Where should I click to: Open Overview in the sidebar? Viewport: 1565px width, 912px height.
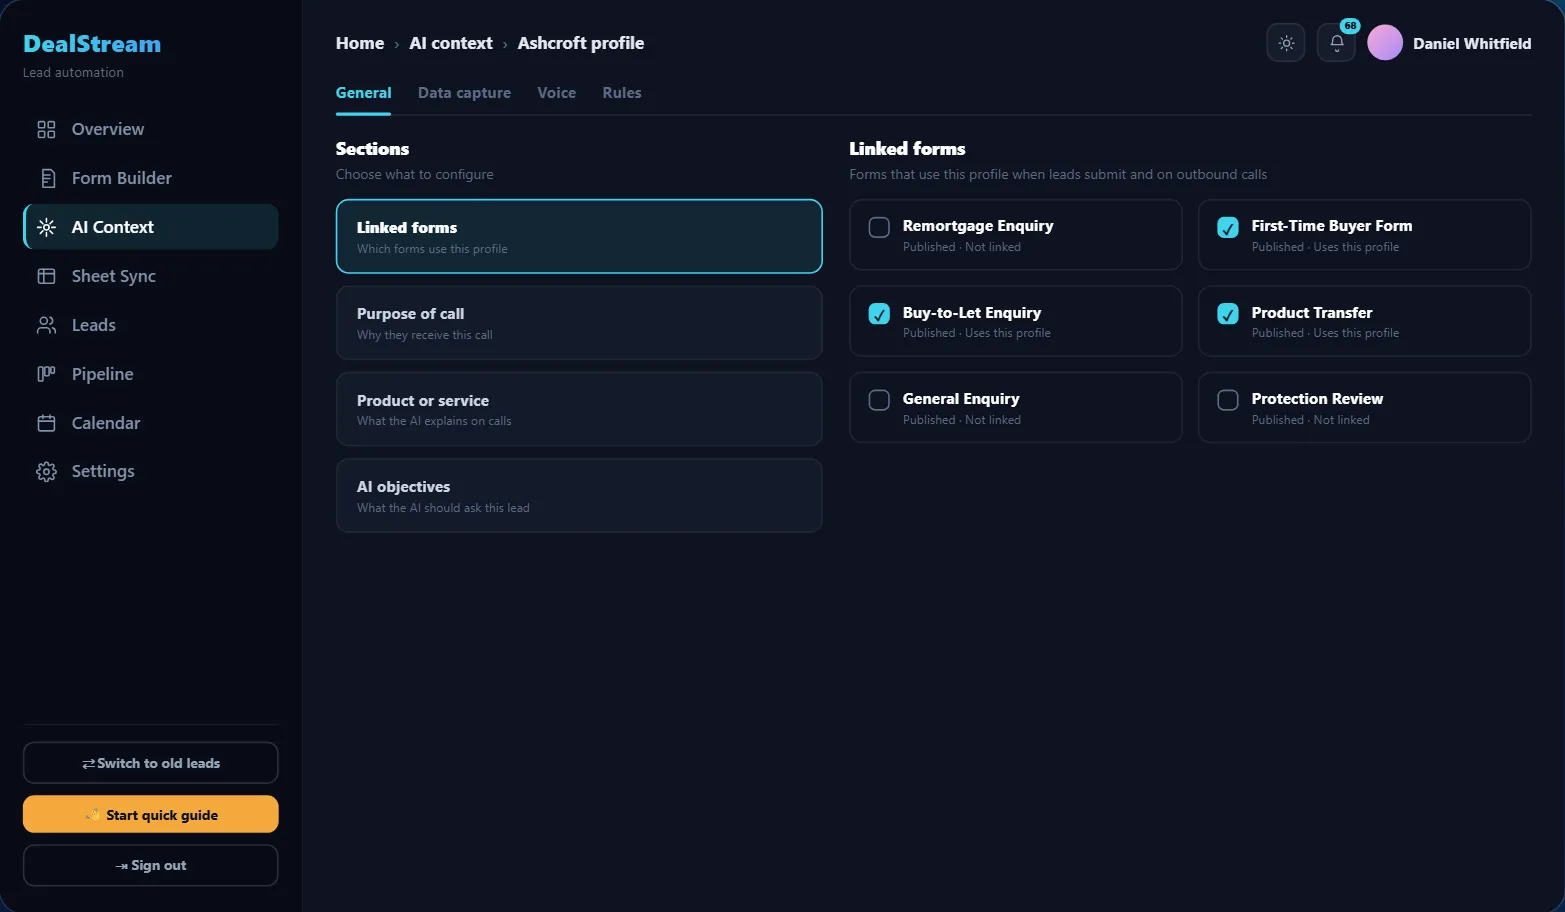pyautogui.click(x=151, y=129)
